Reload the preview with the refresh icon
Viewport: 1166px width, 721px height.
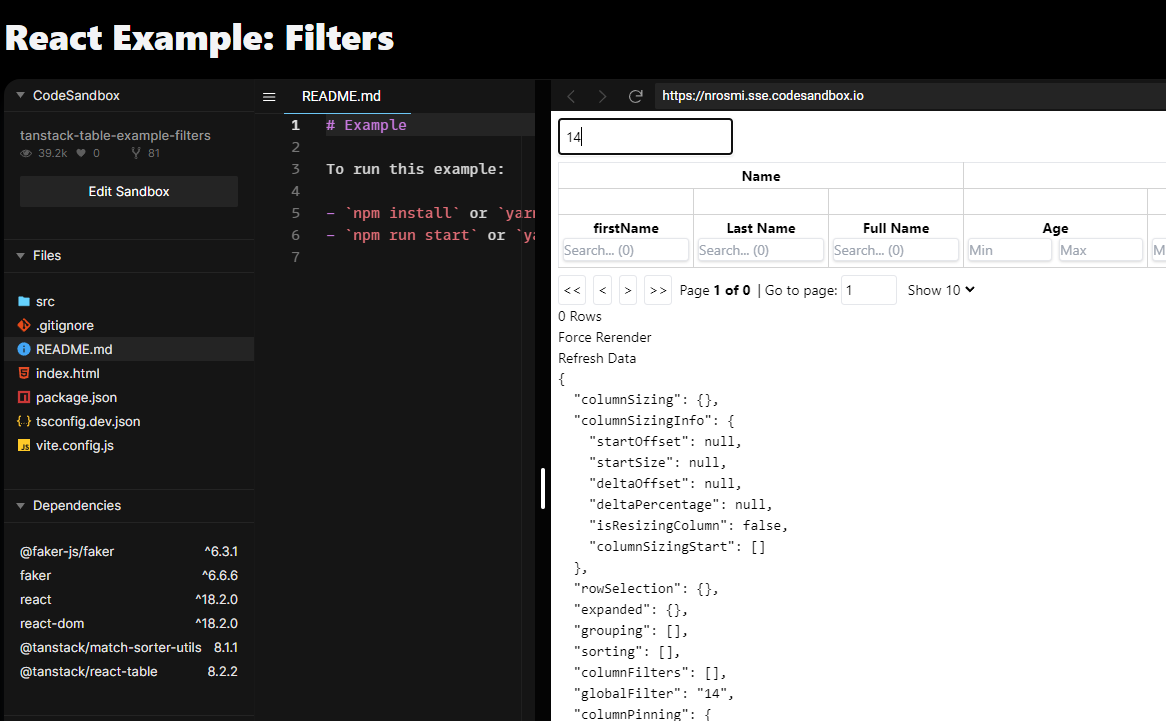pos(635,96)
